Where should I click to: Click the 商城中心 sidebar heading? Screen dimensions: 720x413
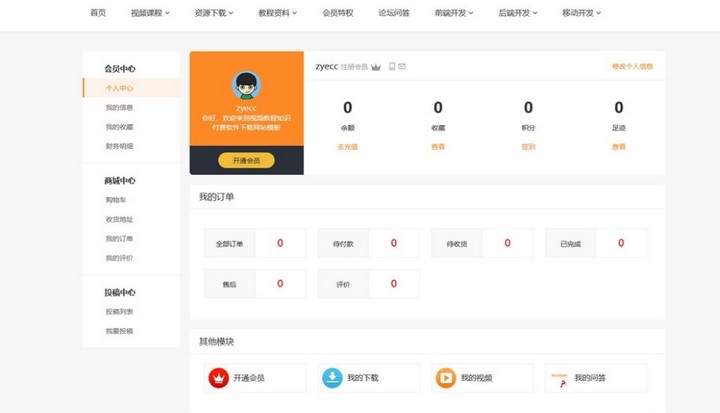120,181
